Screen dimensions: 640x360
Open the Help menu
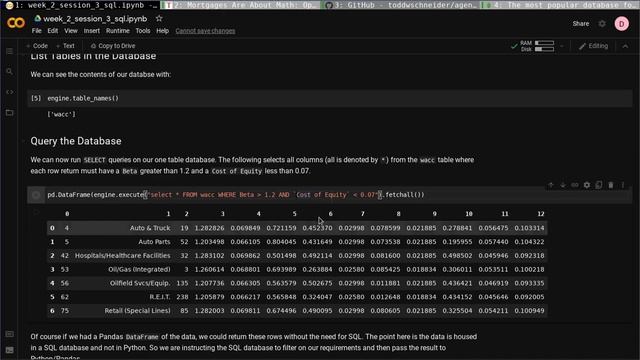pyautogui.click(x=162, y=31)
